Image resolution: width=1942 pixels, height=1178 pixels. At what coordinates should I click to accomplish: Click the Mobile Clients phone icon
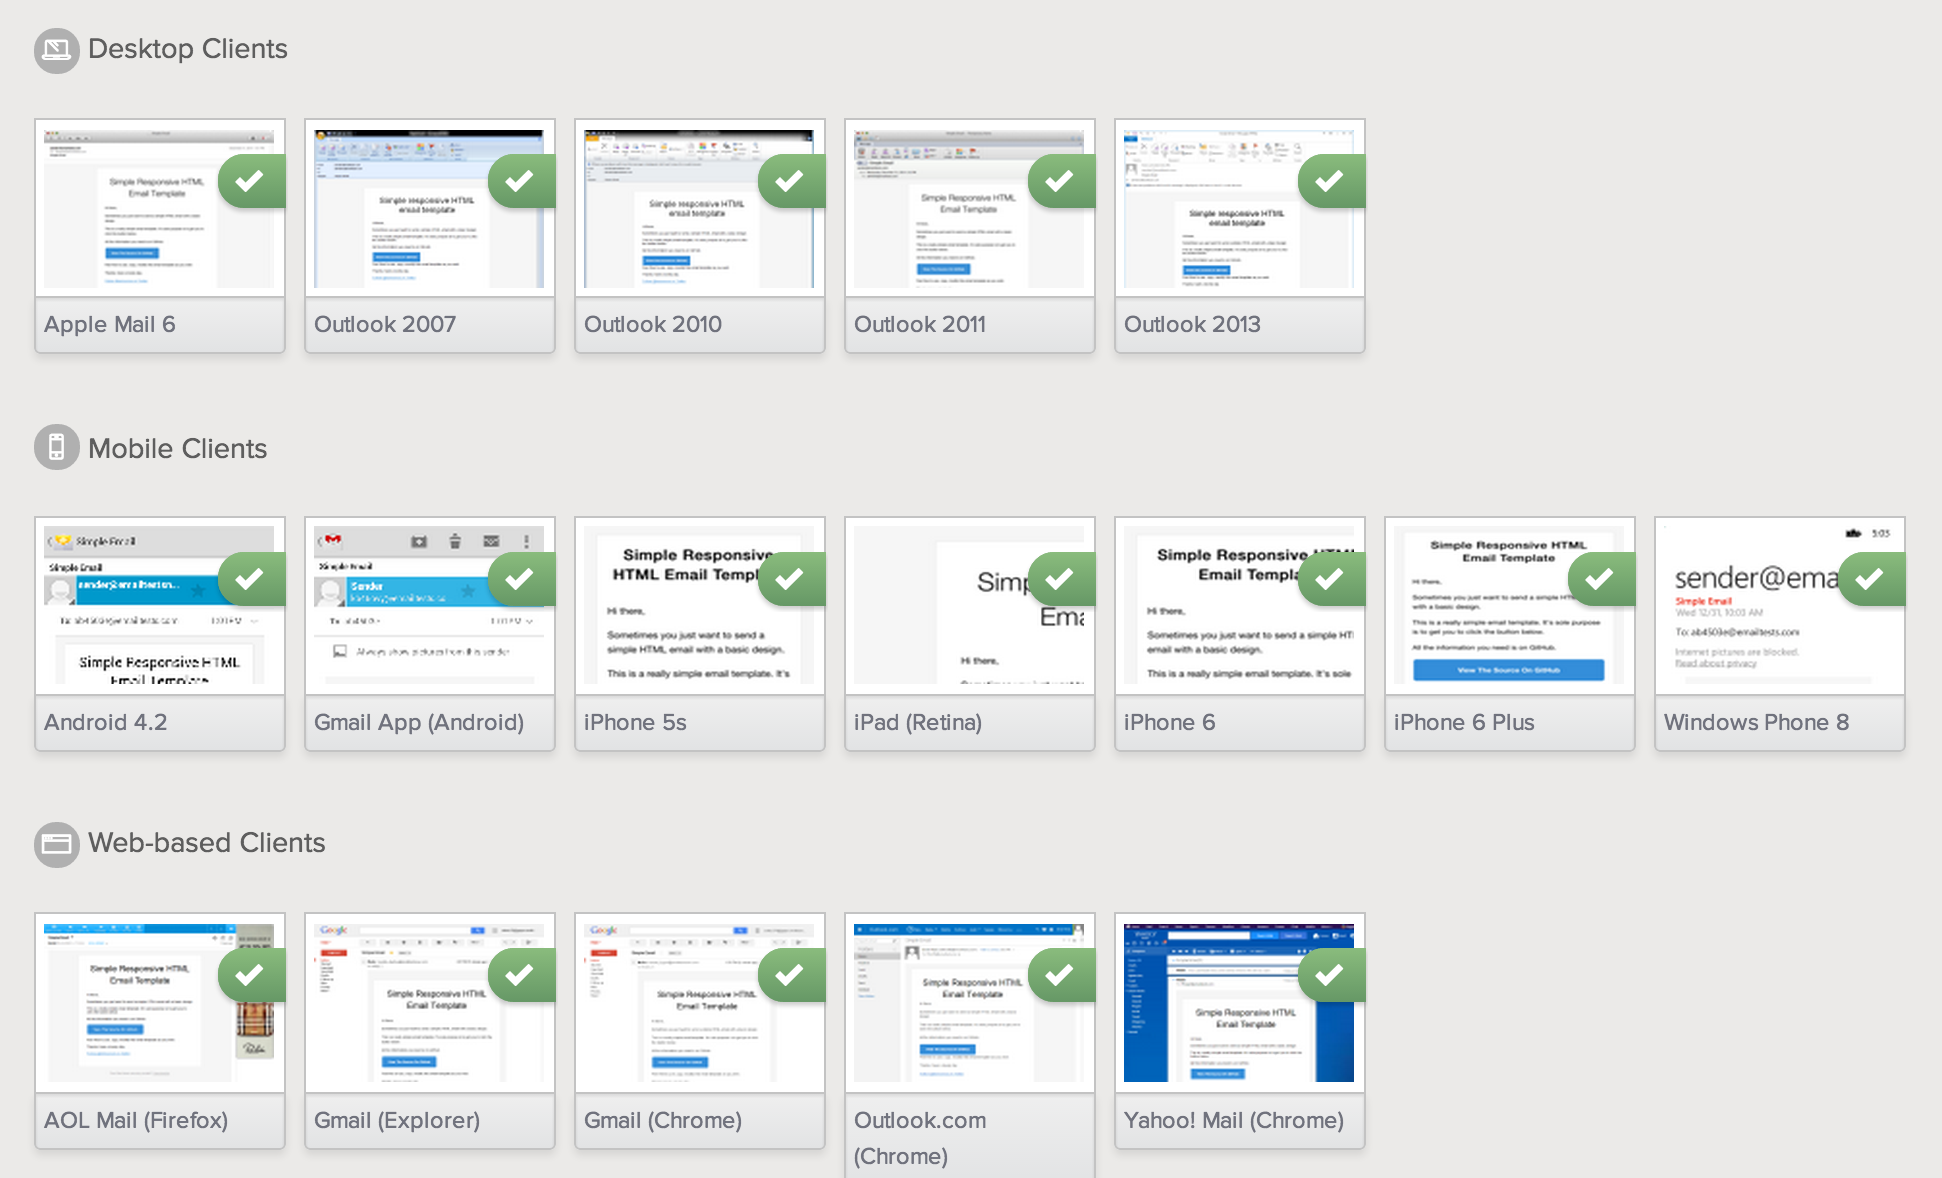pos(56,447)
